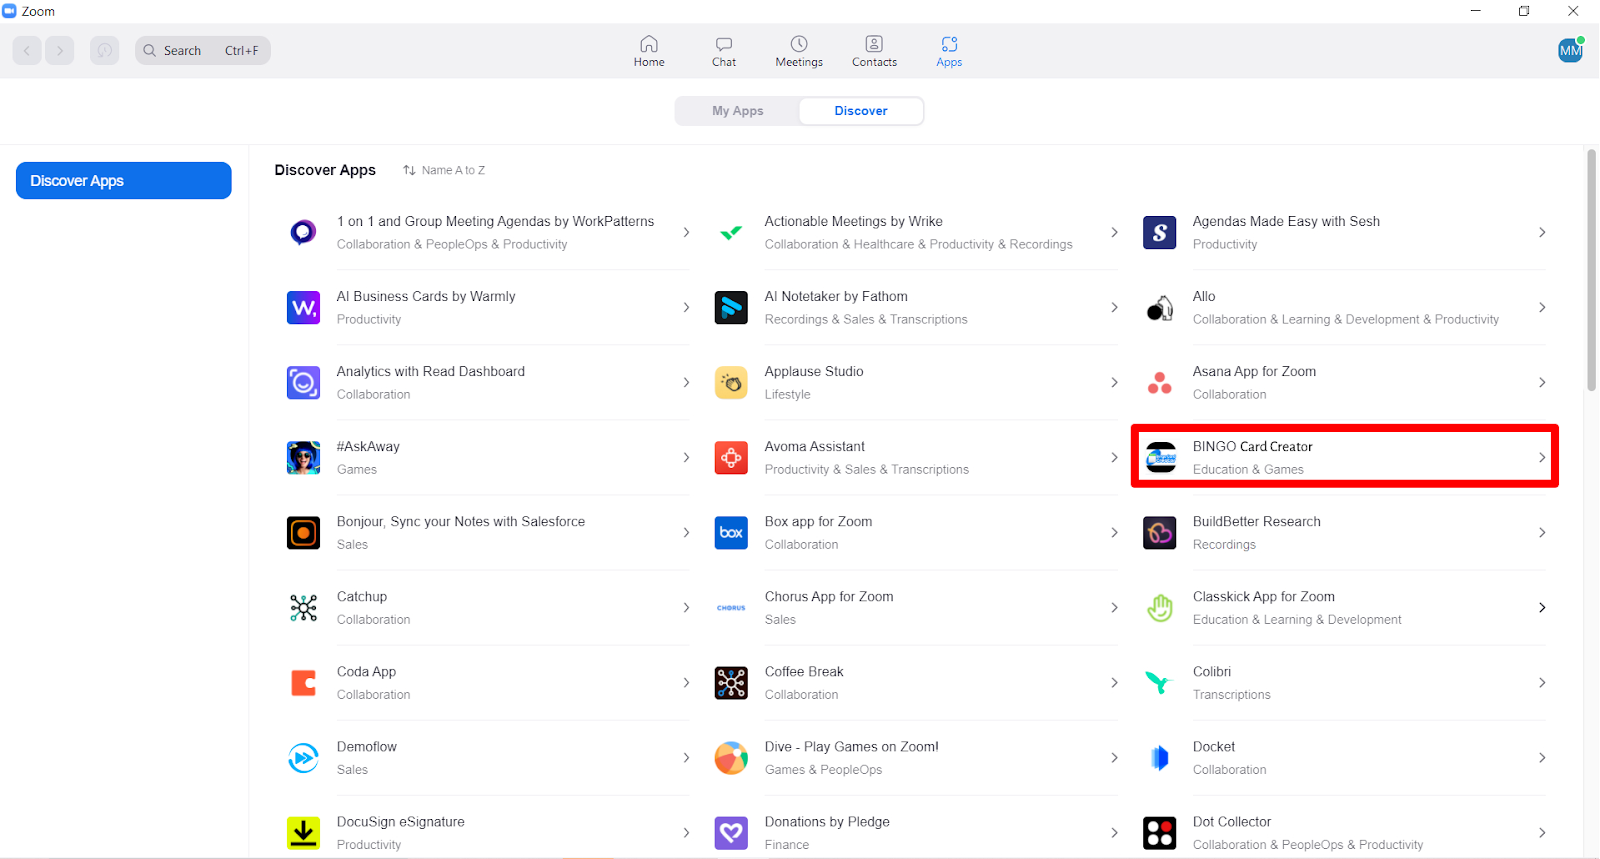The width and height of the screenshot is (1600, 859).
Task: Expand the Docket row chevron
Action: coord(1542,758)
